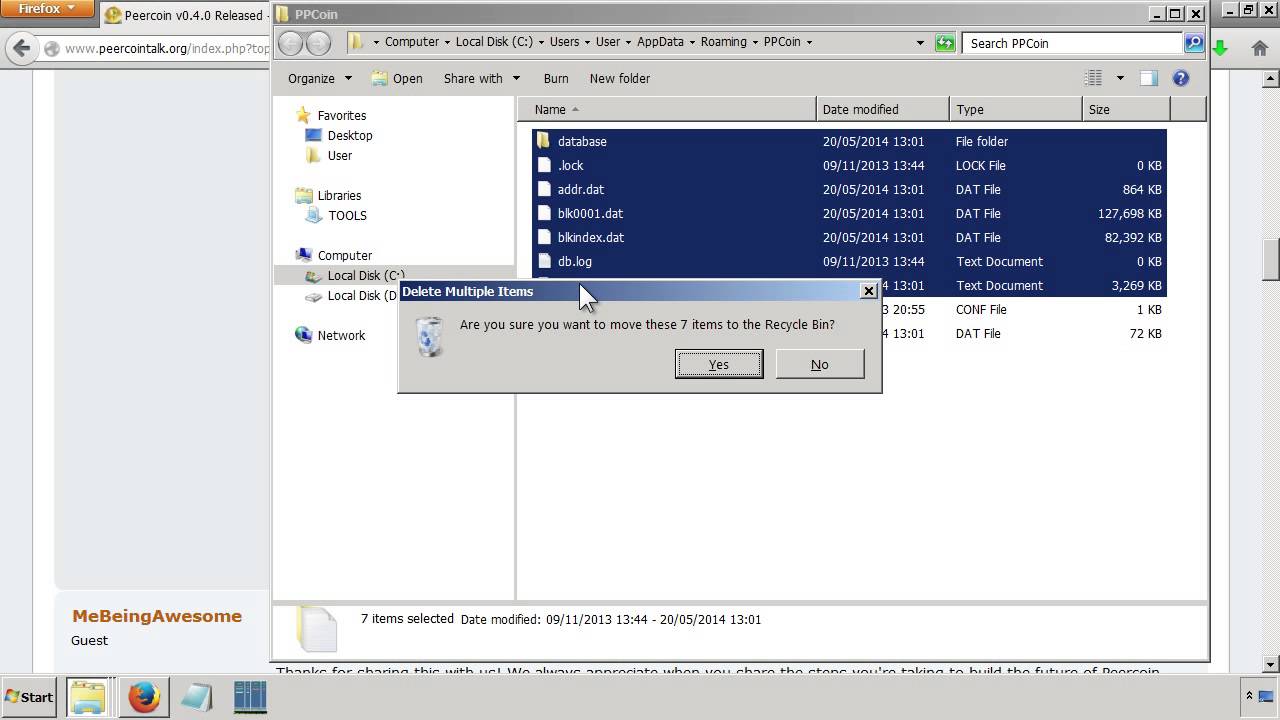The width and height of the screenshot is (1280, 720).
Task: Select Computer in the address breadcrumb
Action: click(x=412, y=42)
